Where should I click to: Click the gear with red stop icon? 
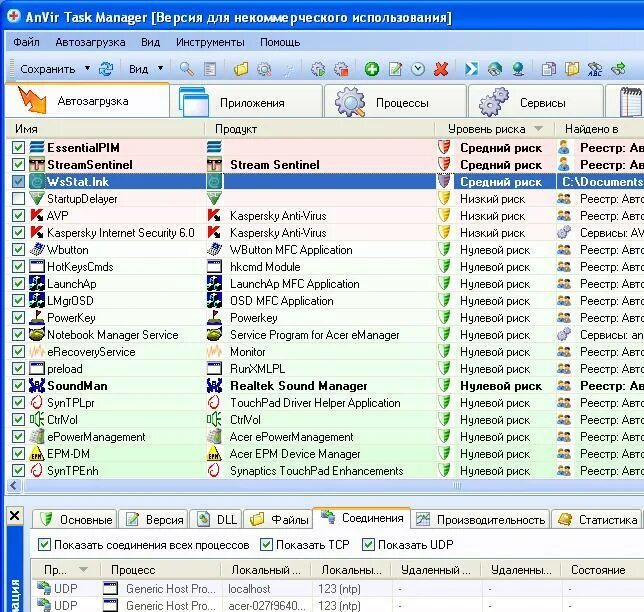pos(341,69)
